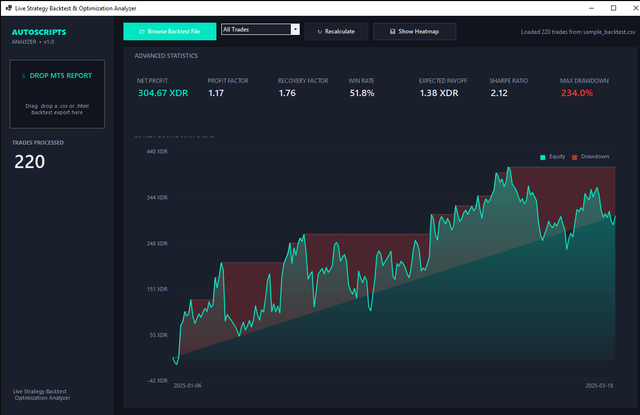This screenshot has height=415, width=640.
Task: Click the download arrow icon beside Drop MT5 Report
Action: coord(24,75)
